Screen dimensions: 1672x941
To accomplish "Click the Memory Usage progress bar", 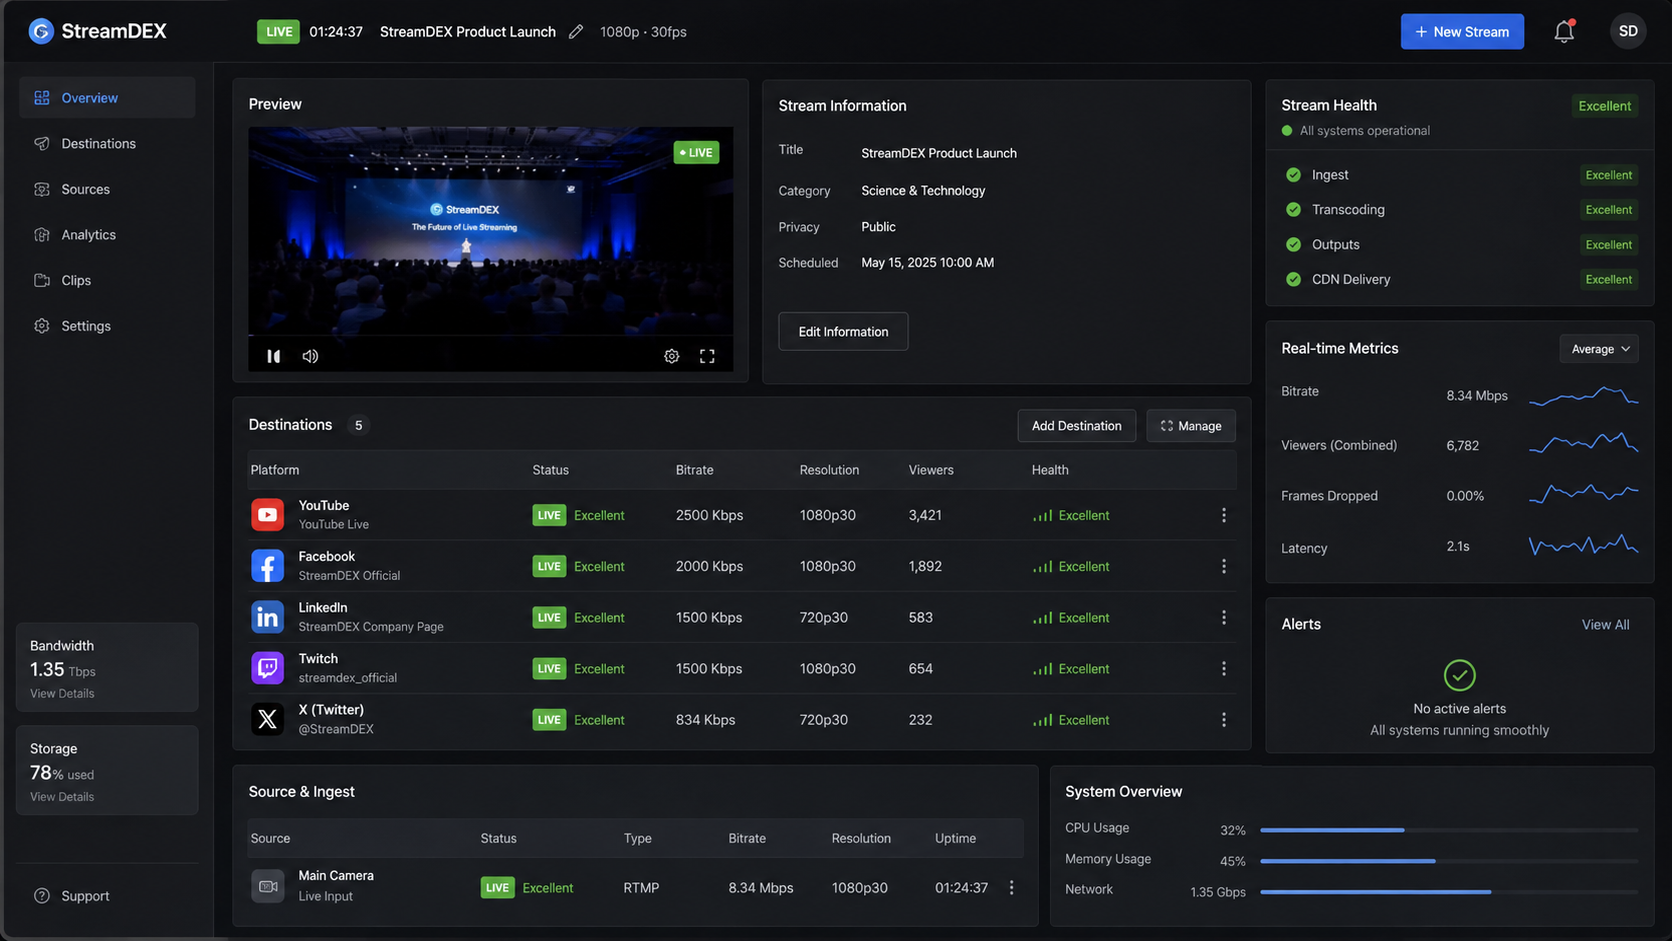I will 1449,861.
